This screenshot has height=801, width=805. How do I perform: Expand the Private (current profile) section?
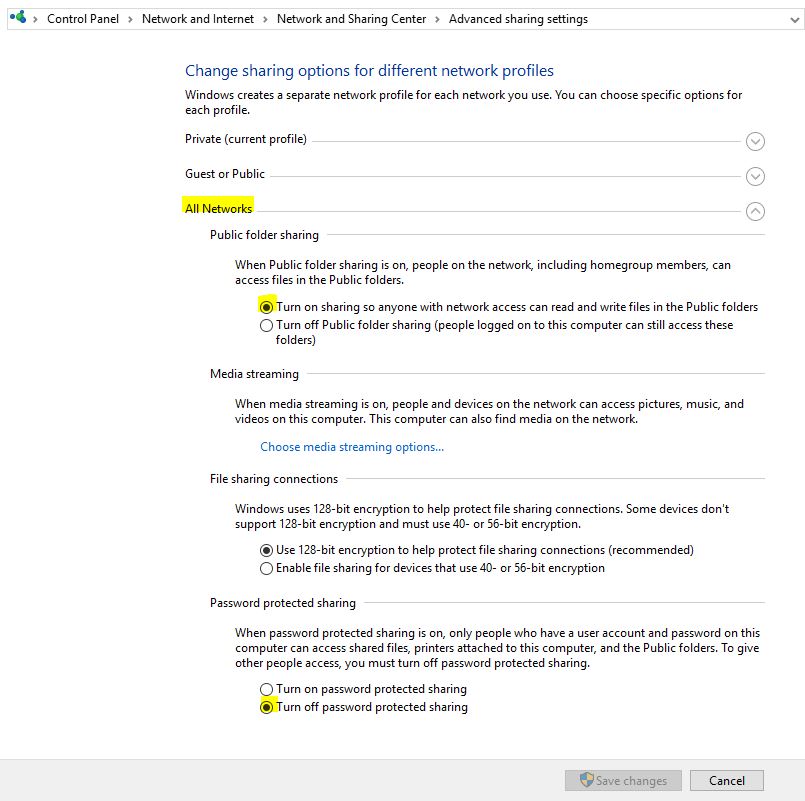(x=755, y=141)
